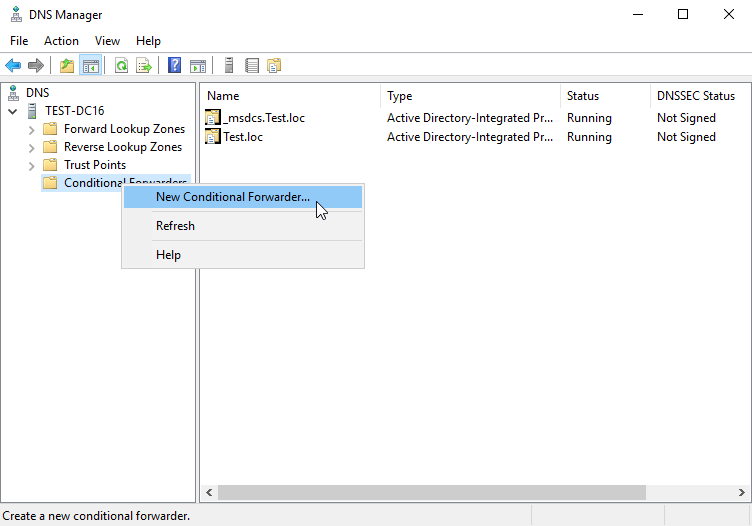Screen dimensions: 752x526
Task: Click the list view records toolbar icon
Action: click(252, 65)
